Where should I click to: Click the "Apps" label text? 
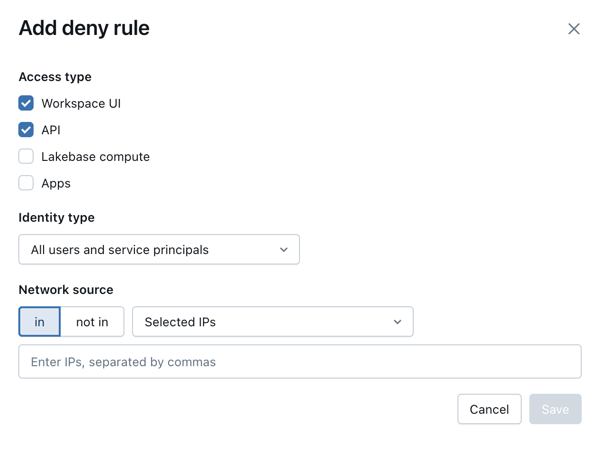click(x=56, y=183)
